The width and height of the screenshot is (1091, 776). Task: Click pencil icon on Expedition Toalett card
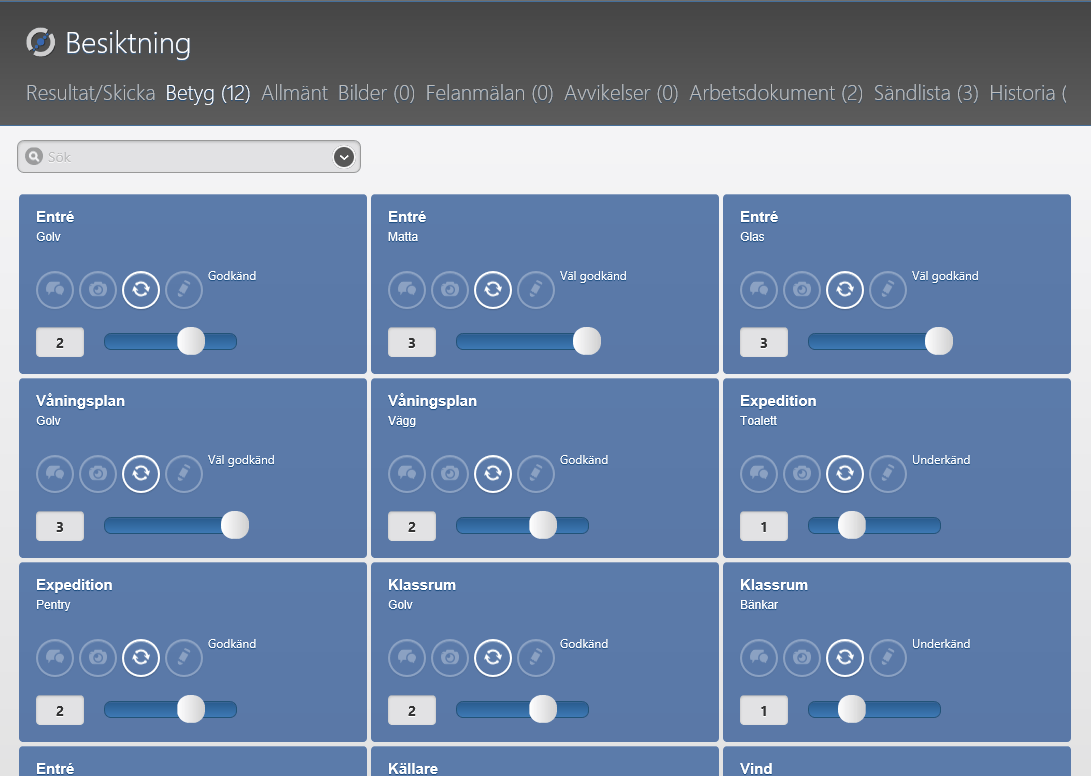tap(889, 474)
